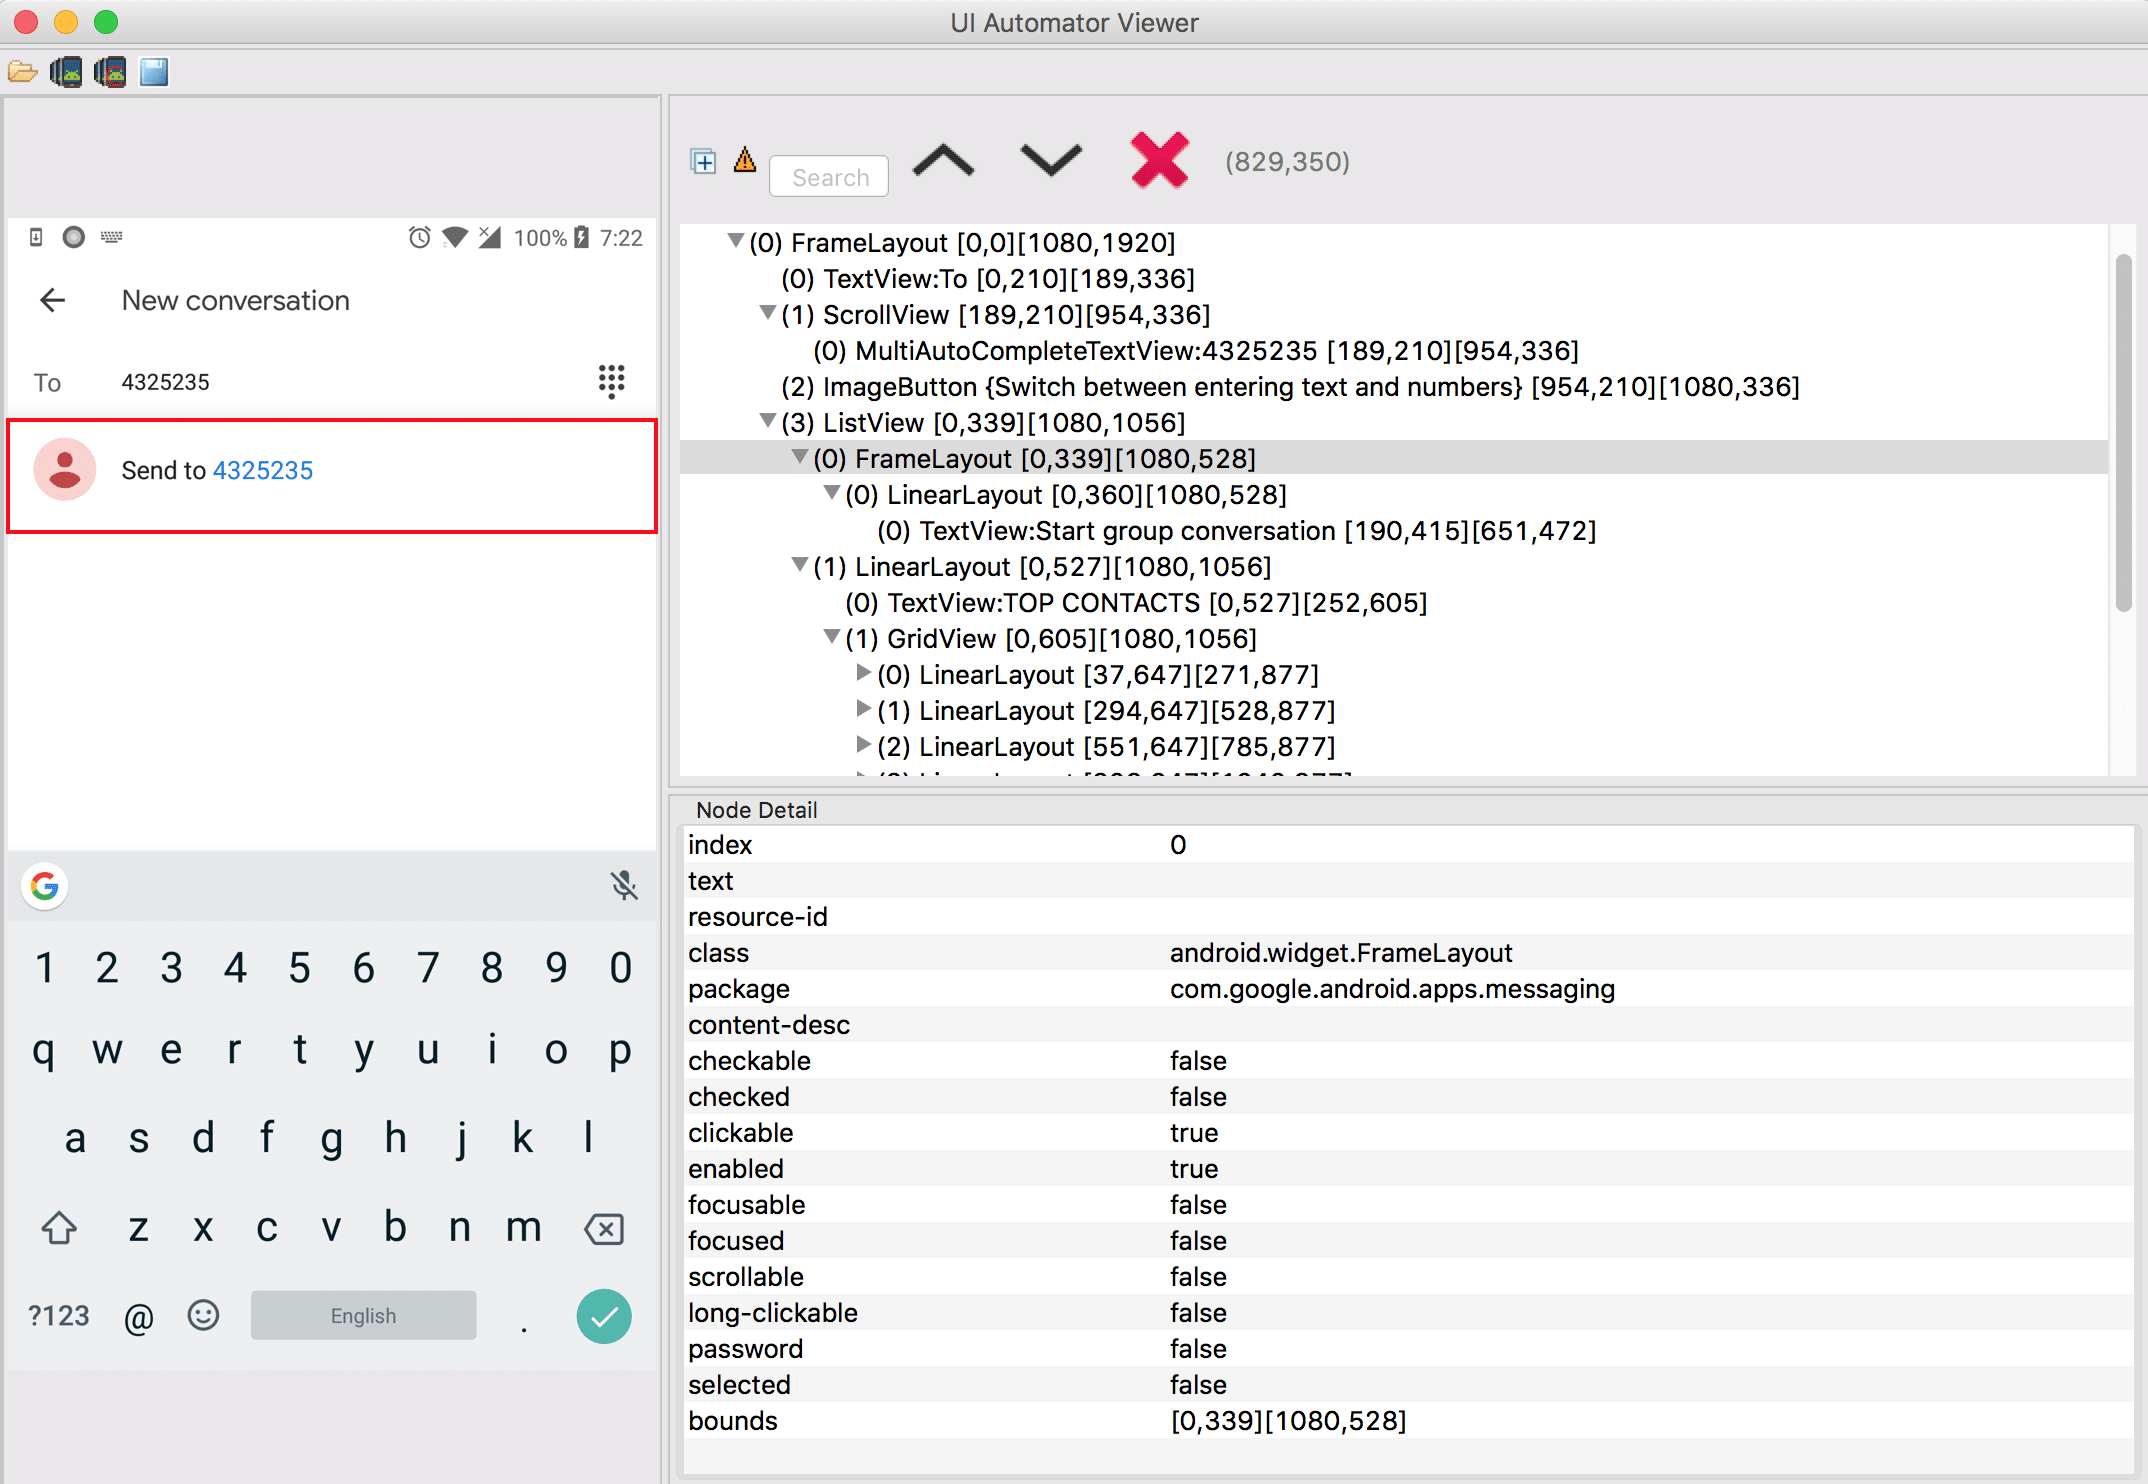2148x1484 pixels.
Task: Toggle the yellow warning triangle icon
Action: [745, 160]
